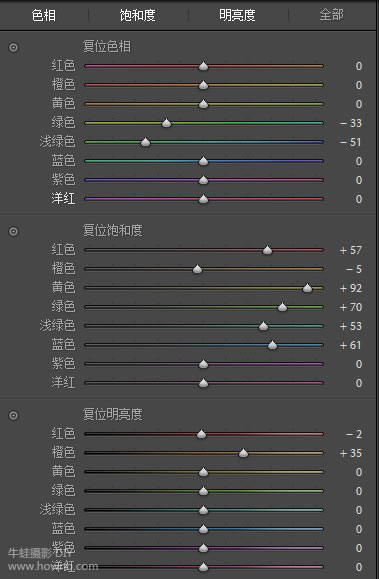This screenshot has height=579, width=379.
Task: Switch to the 全部 tab
Action: pos(331,15)
